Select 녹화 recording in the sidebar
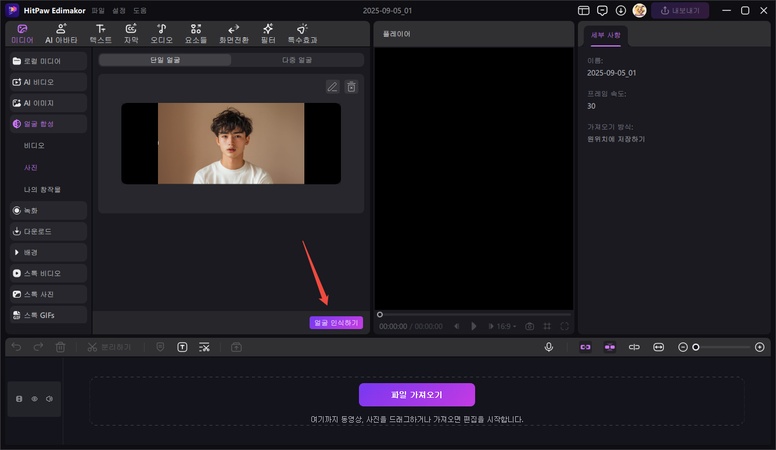Screen dimensions: 776x450 click(x=48, y=210)
